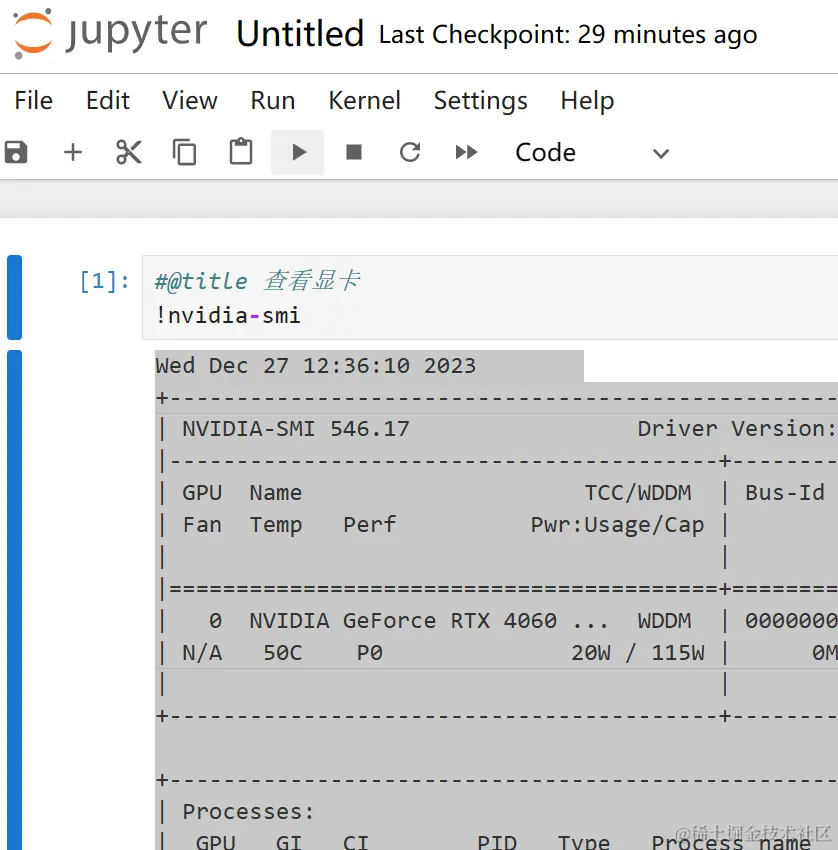Restart kernel and run all cells with the fast-forward icon

466,152
